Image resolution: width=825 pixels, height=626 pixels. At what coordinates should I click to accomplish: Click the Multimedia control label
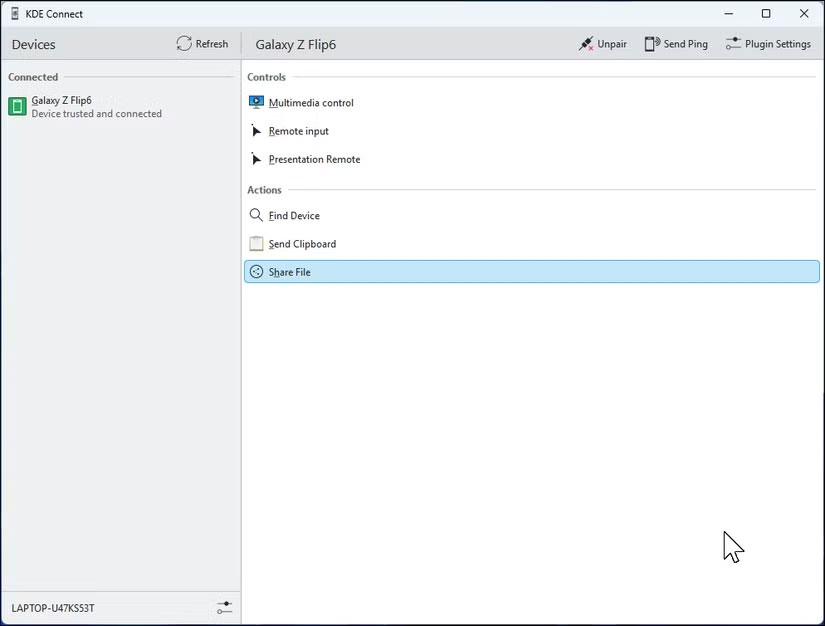pos(311,103)
